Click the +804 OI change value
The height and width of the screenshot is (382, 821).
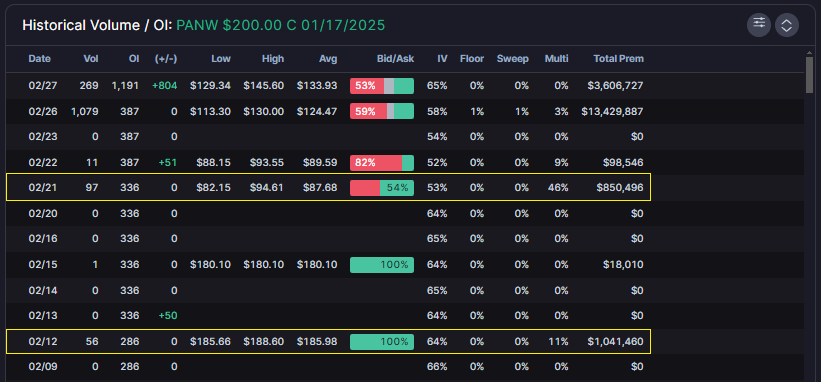[164, 86]
